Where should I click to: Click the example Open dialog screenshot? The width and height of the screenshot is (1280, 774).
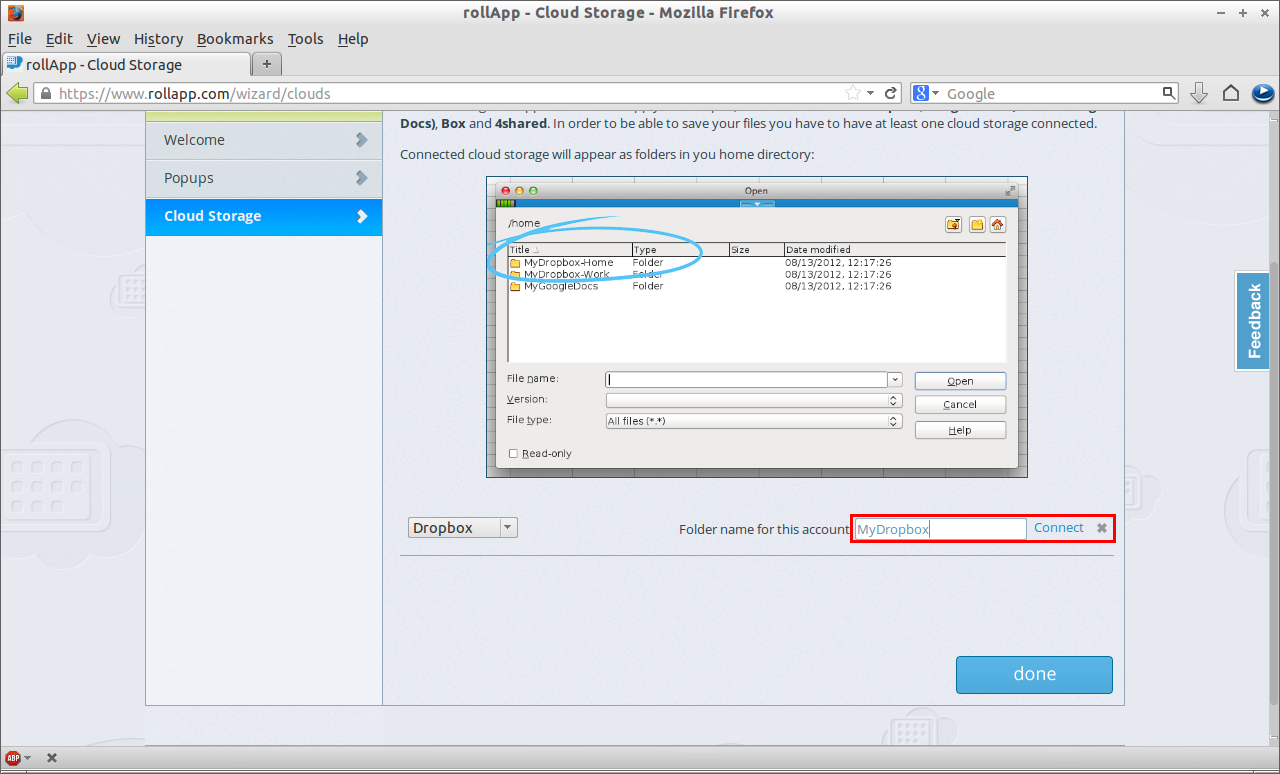(757, 327)
